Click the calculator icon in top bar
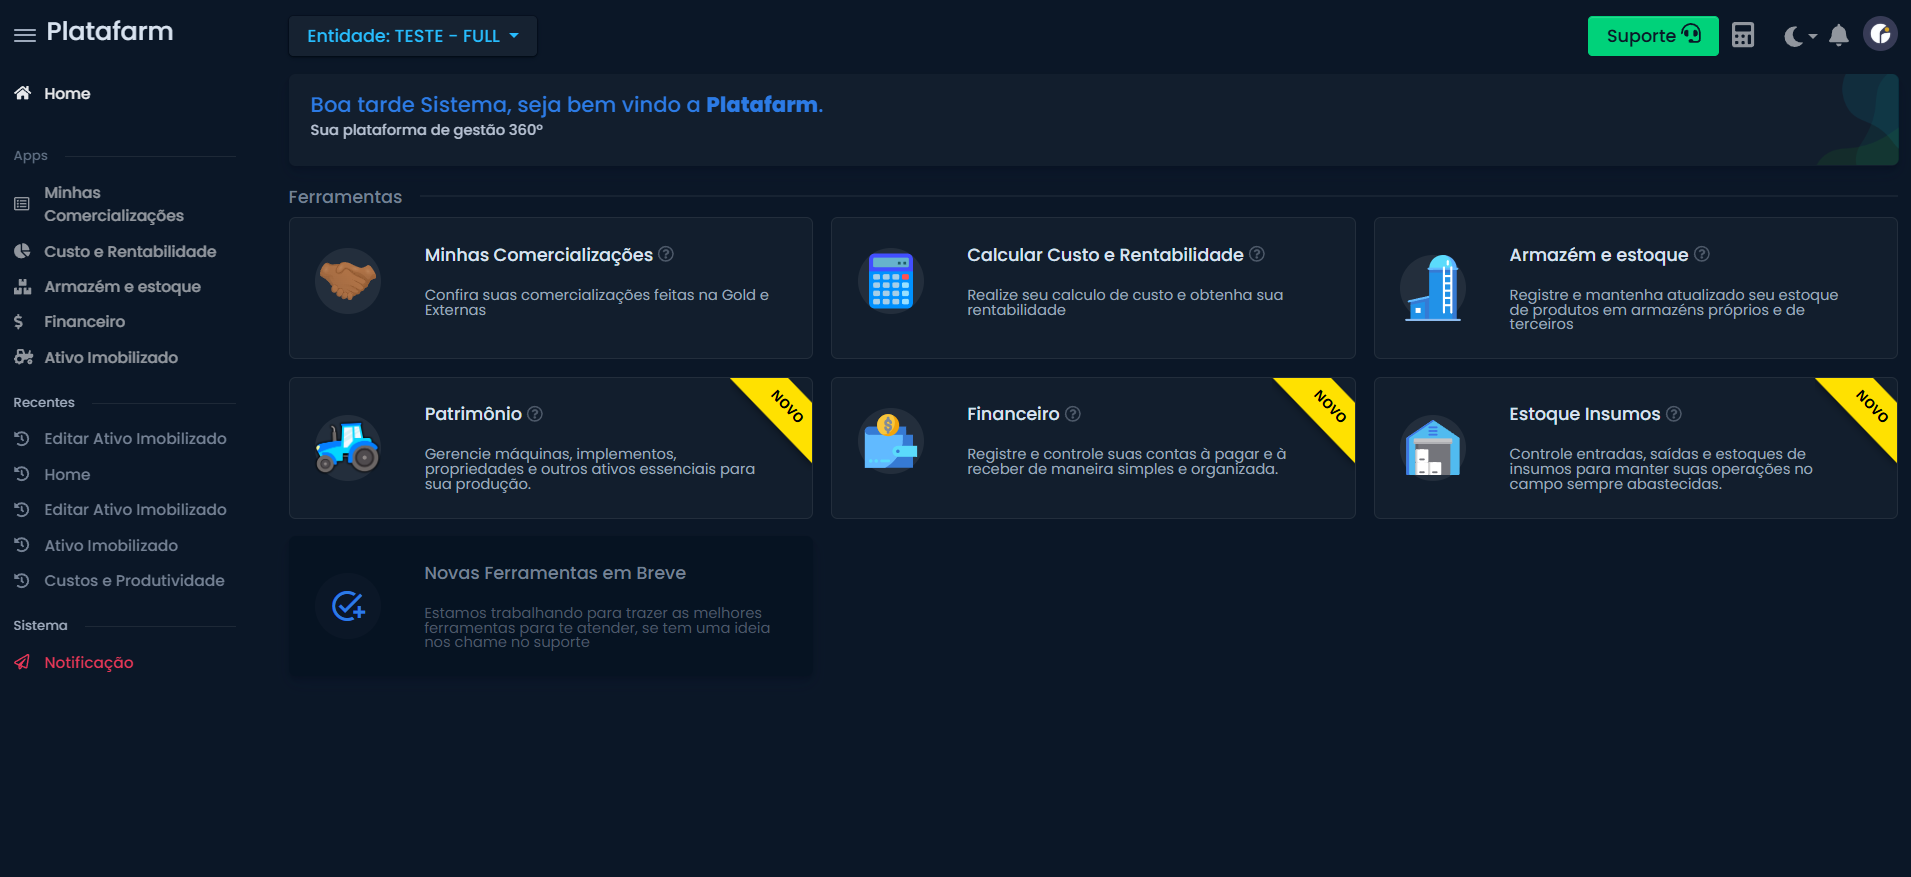This screenshot has width=1911, height=877. click(1743, 35)
